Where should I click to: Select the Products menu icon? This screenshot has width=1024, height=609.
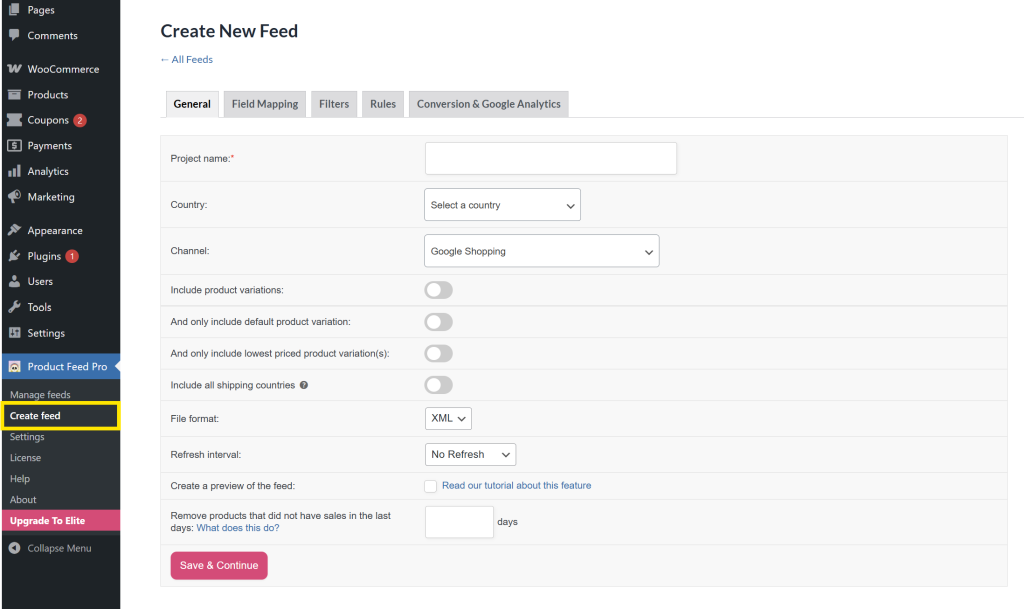click(12, 94)
